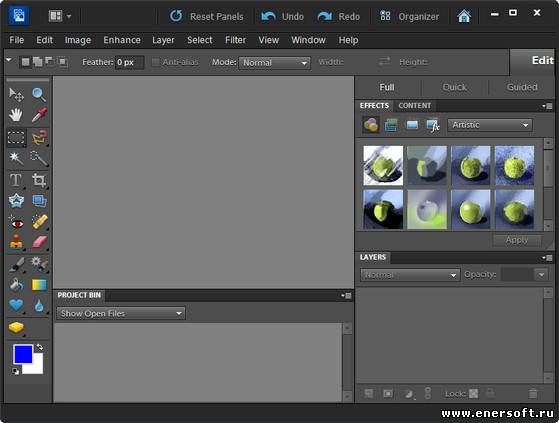This screenshot has height=423, width=559.
Task: Pick the Eyedropper tool
Action: pyautogui.click(x=39, y=115)
